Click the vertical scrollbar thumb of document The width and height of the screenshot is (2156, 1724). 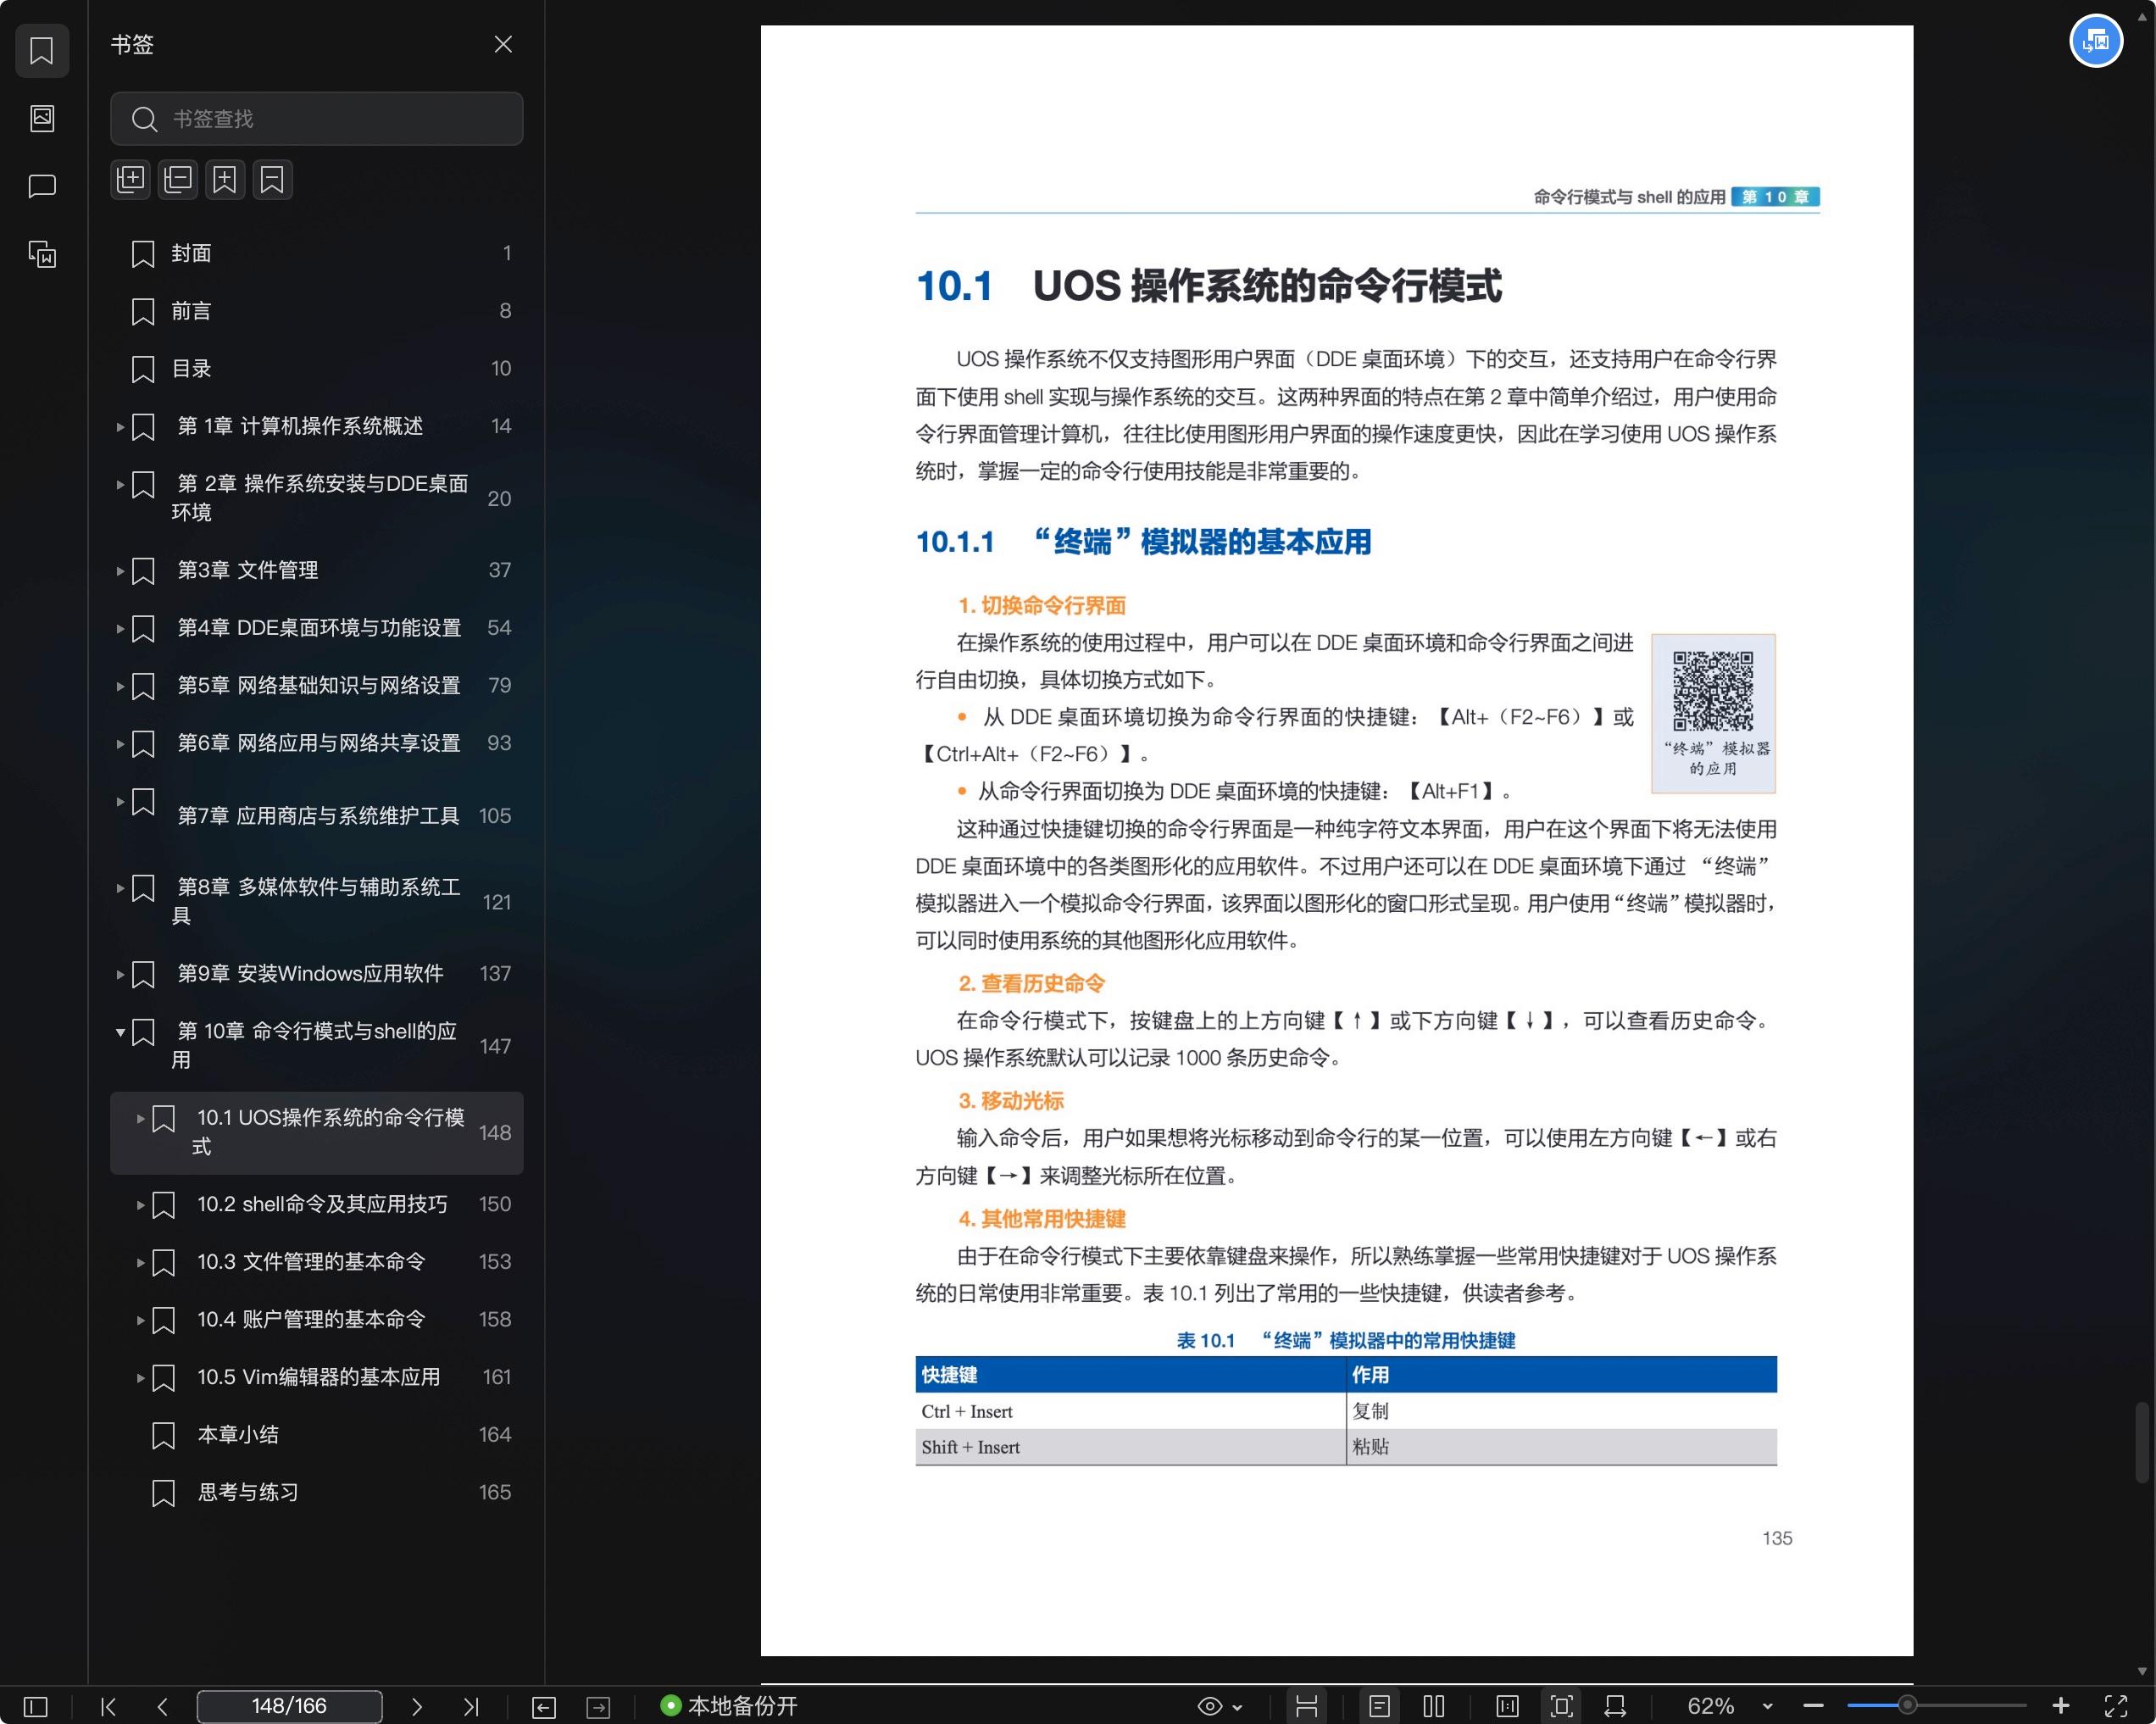[2141, 1442]
